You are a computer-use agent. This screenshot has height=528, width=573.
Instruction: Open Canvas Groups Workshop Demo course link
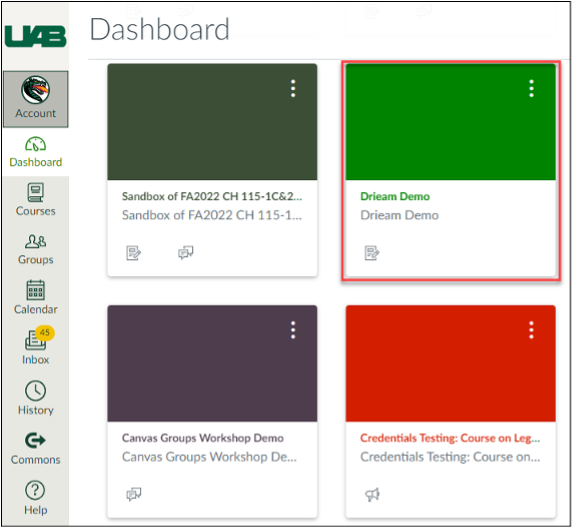pos(202,438)
